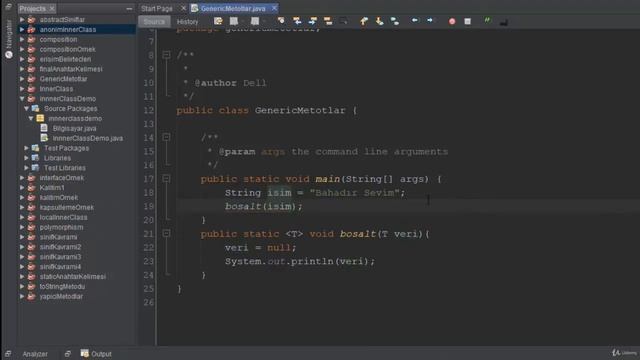Shift line right with the right-arrow icon
The image size is (640, 360).
(x=430, y=20)
